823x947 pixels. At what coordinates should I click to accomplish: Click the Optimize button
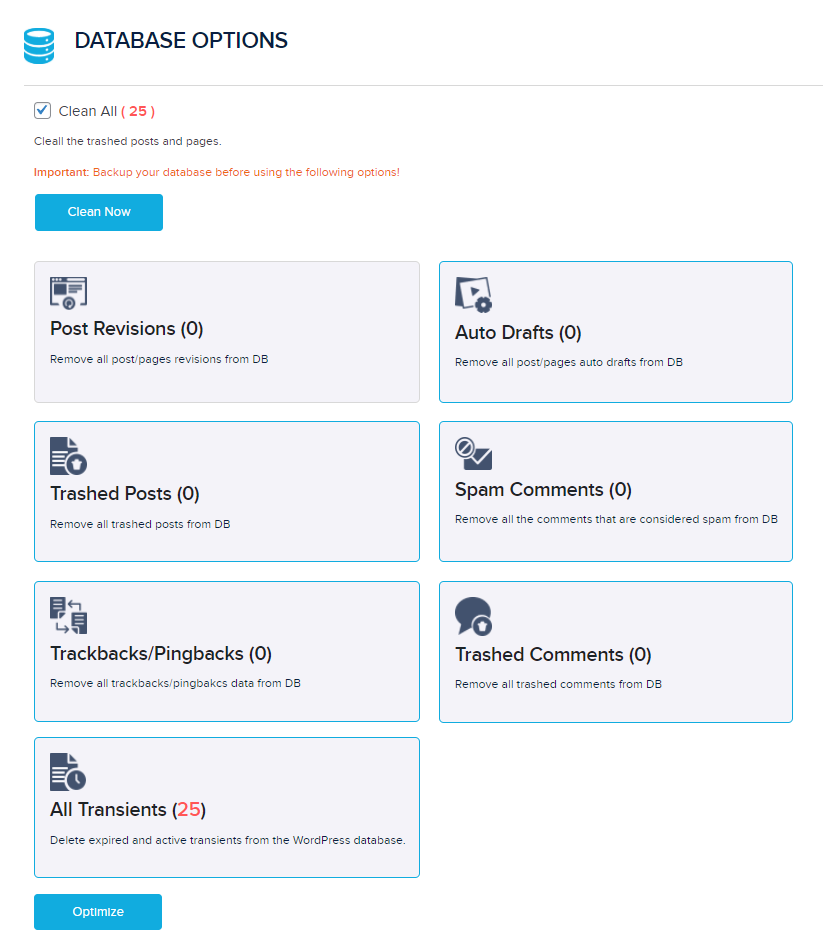click(x=98, y=911)
